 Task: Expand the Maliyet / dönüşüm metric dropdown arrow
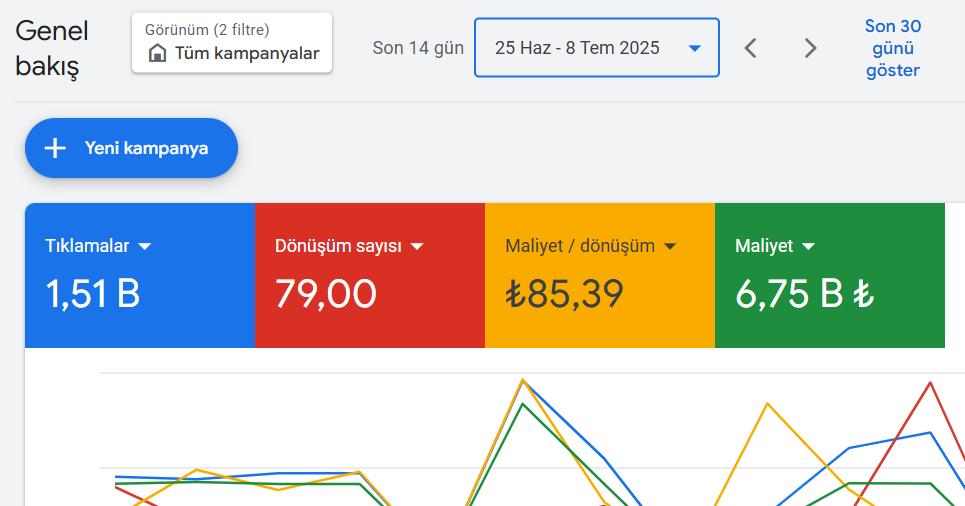pyautogui.click(x=670, y=246)
